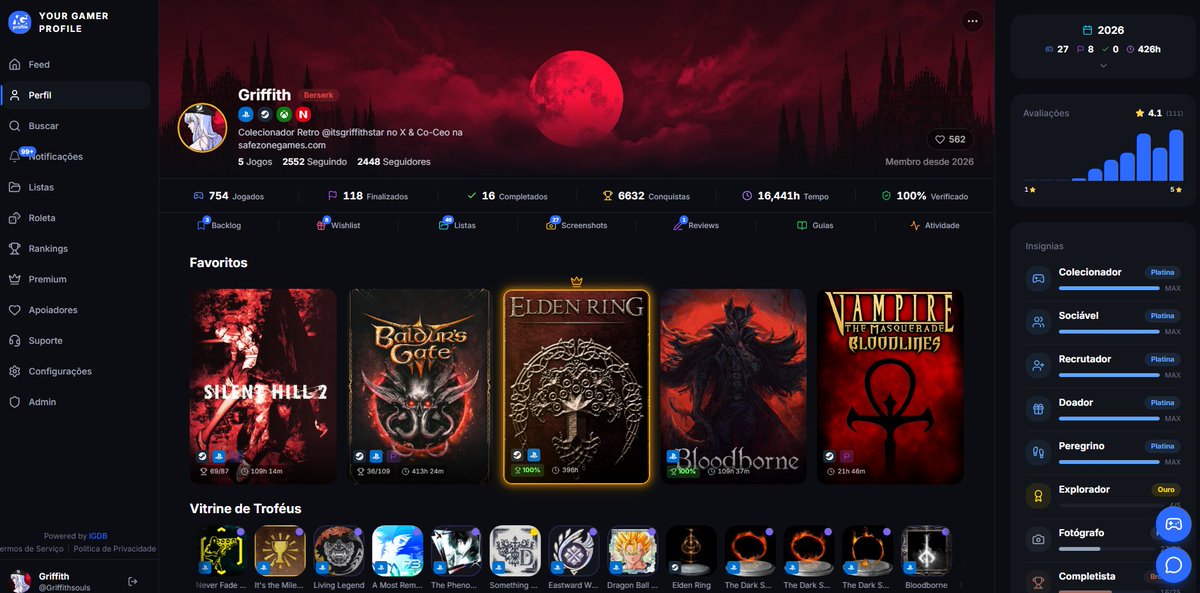Switch to the Screenshots tab

coord(576,225)
